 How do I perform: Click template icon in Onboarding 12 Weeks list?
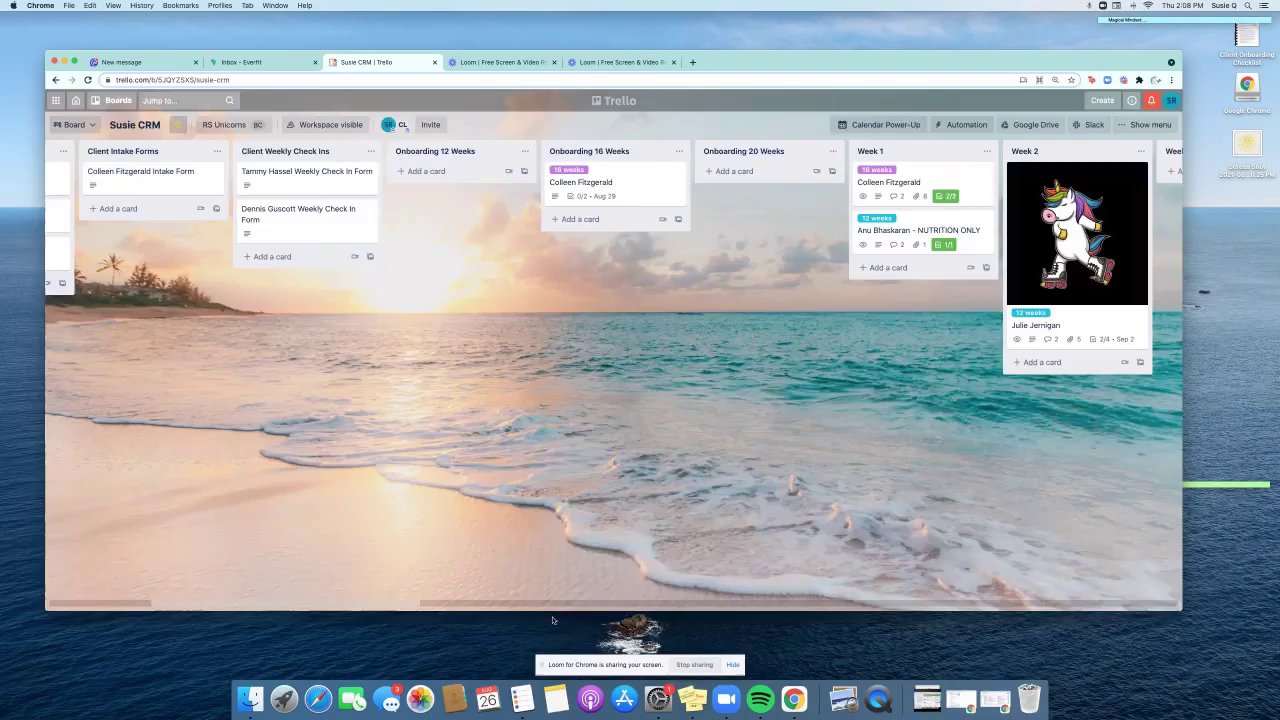pyautogui.click(x=524, y=171)
